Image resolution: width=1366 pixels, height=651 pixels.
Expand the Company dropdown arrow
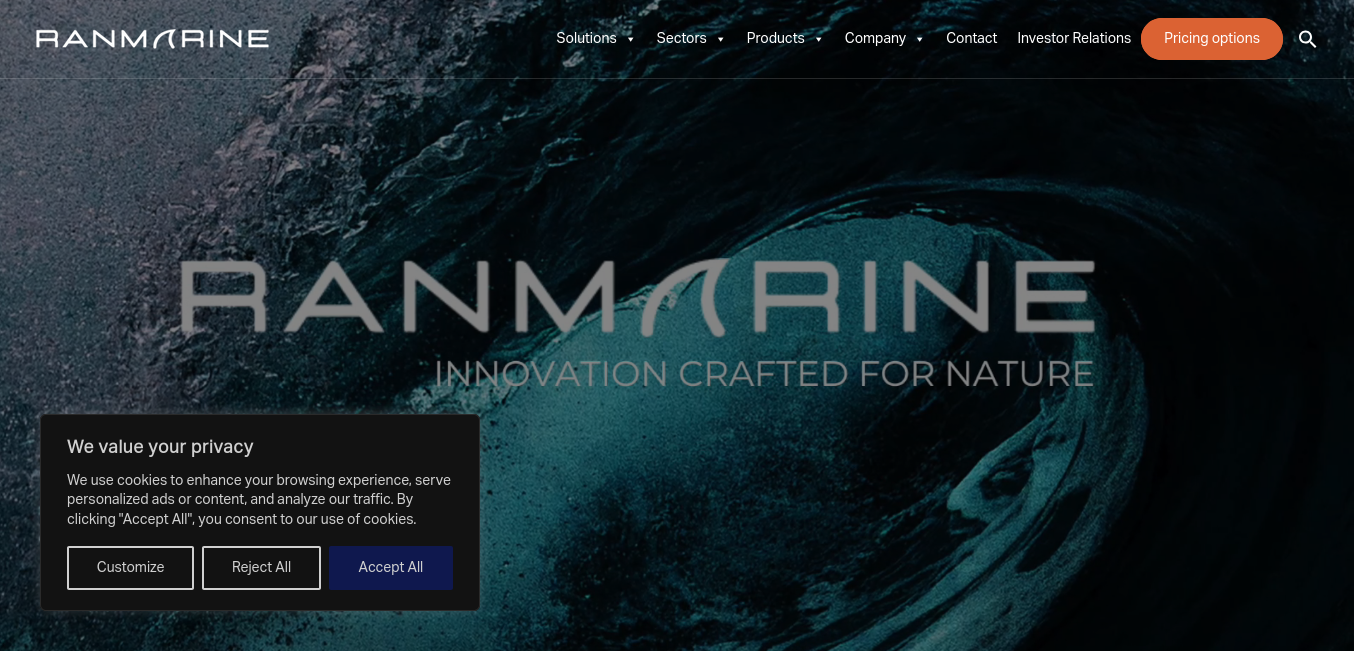click(920, 39)
